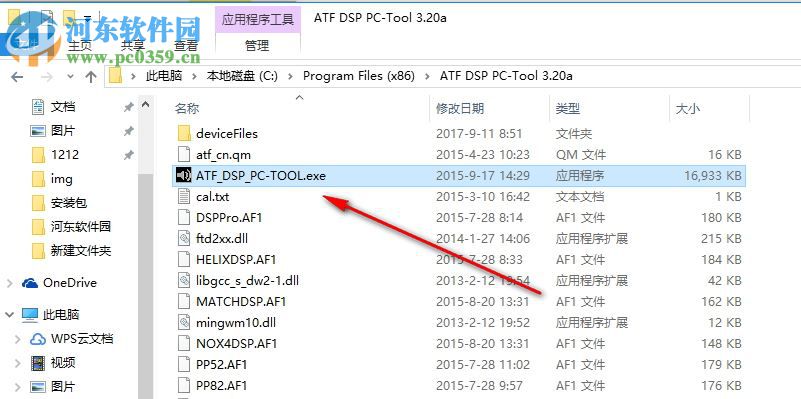Sort by 修改日期 column header
The width and height of the screenshot is (801, 399).
(460, 109)
